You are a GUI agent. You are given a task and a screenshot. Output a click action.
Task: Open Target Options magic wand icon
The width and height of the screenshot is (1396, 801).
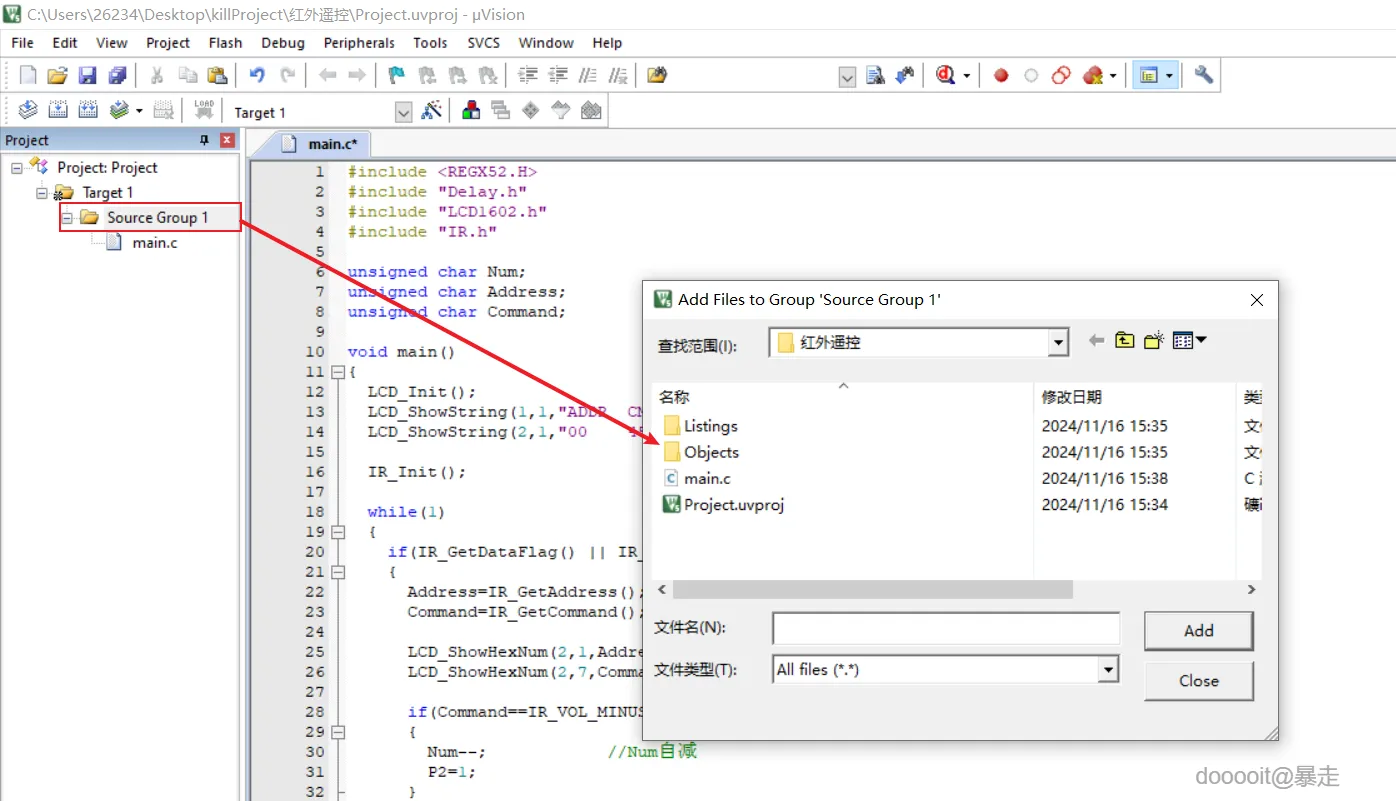(432, 111)
